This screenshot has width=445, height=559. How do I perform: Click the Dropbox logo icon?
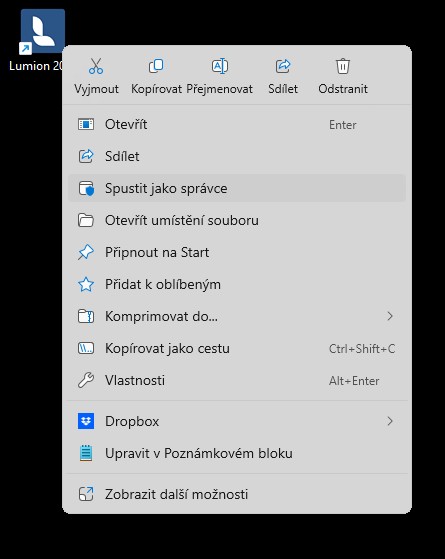[x=86, y=421]
